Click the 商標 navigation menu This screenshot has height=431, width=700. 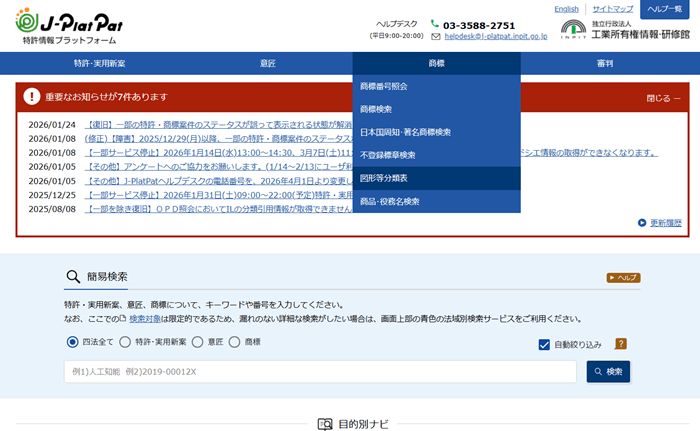tap(437, 63)
